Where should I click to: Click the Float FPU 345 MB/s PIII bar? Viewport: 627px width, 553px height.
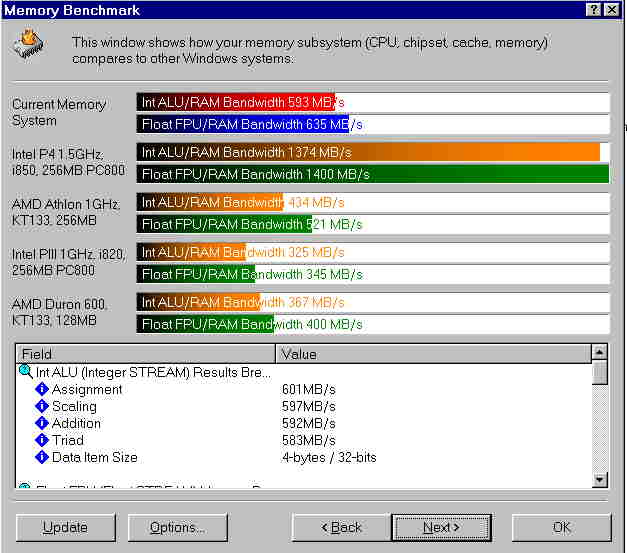pyautogui.click(x=196, y=274)
